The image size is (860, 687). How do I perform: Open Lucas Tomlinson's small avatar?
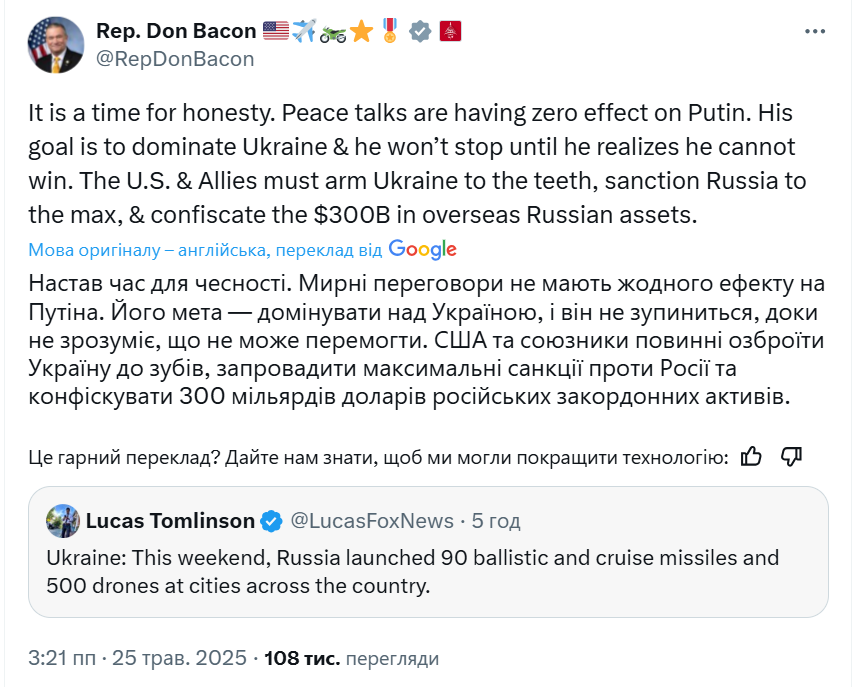63,521
